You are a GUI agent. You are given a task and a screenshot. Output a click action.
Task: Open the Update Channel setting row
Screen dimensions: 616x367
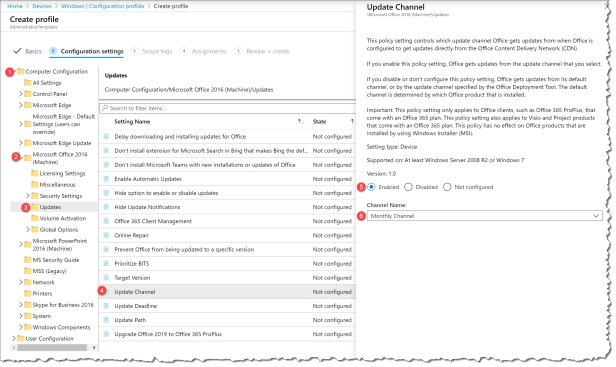pos(227,292)
